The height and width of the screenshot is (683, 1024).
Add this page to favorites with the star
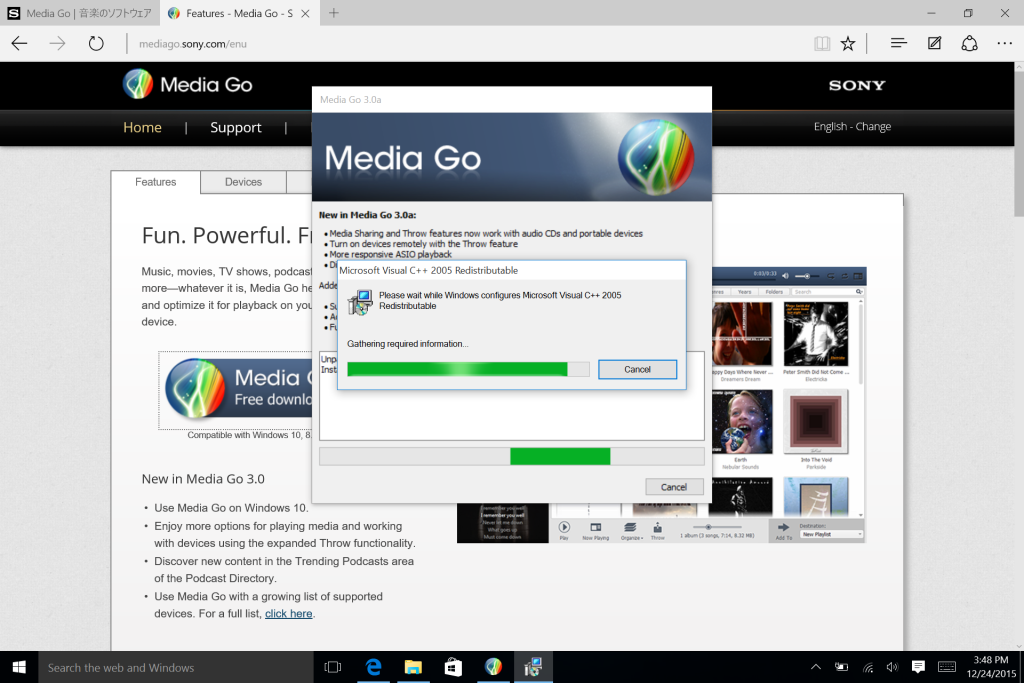pos(848,44)
